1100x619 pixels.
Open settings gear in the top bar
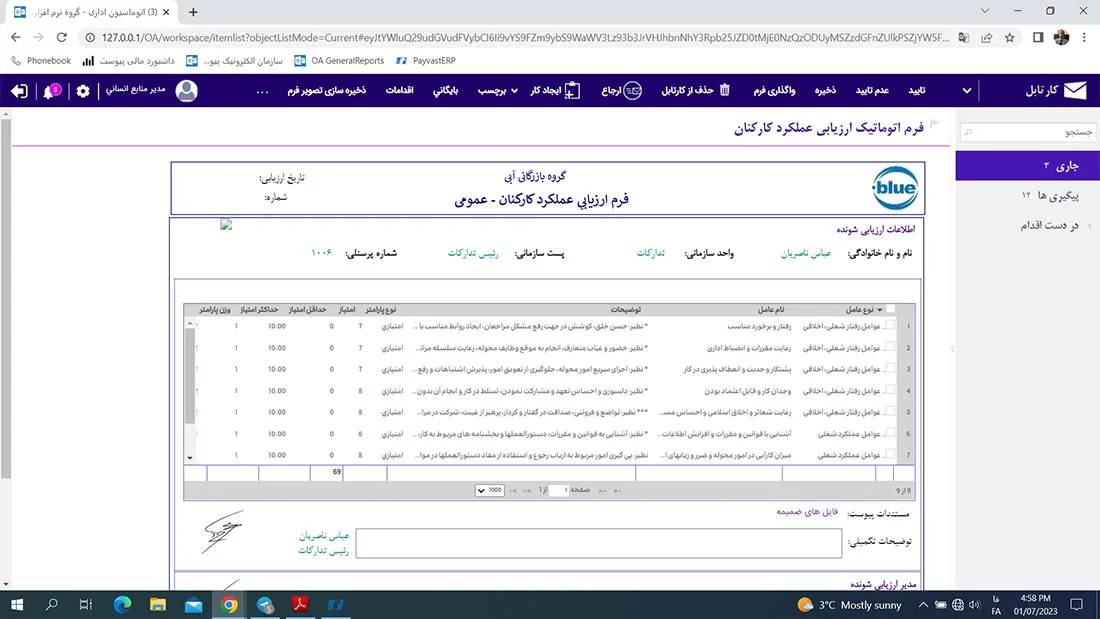[x=83, y=91]
